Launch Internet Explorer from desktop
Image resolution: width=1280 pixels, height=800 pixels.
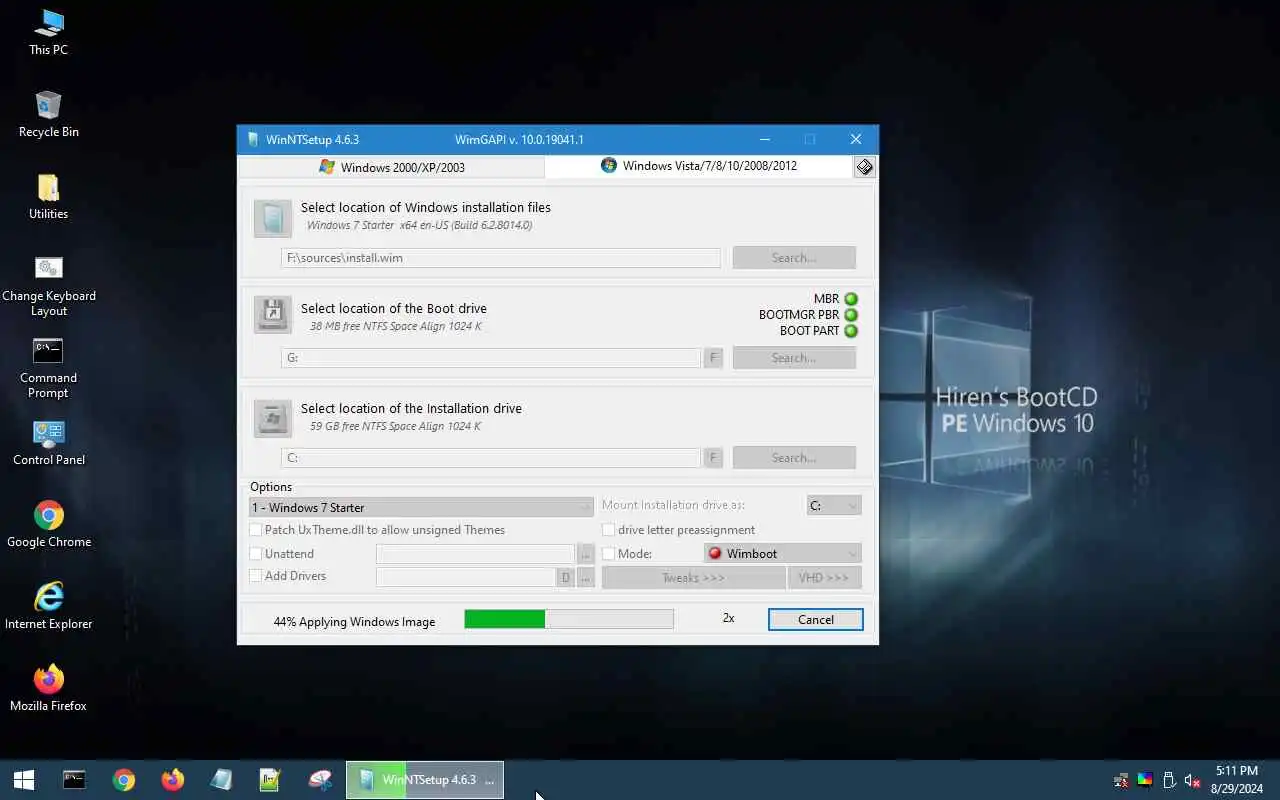[48, 607]
